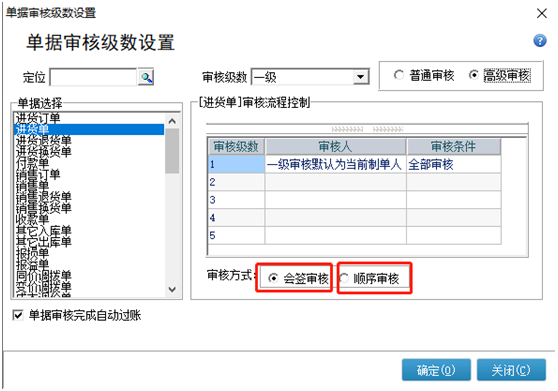Select the 高级审核 radio button

click(500, 75)
